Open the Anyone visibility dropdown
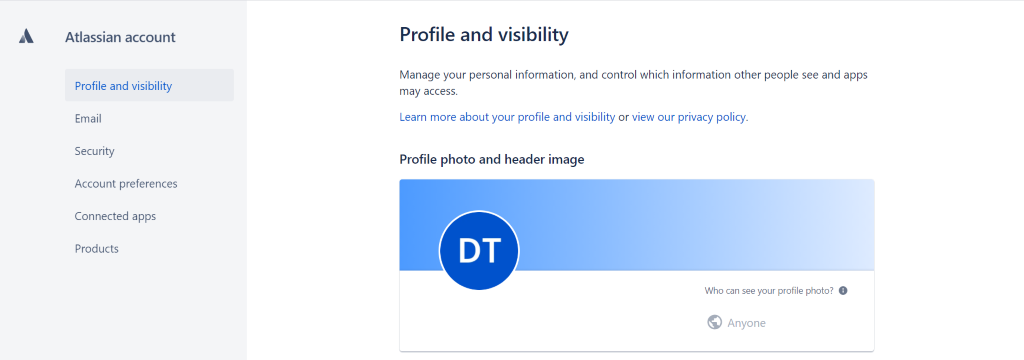Screen dimensions: 1024x360 pyautogui.click(x=737, y=323)
